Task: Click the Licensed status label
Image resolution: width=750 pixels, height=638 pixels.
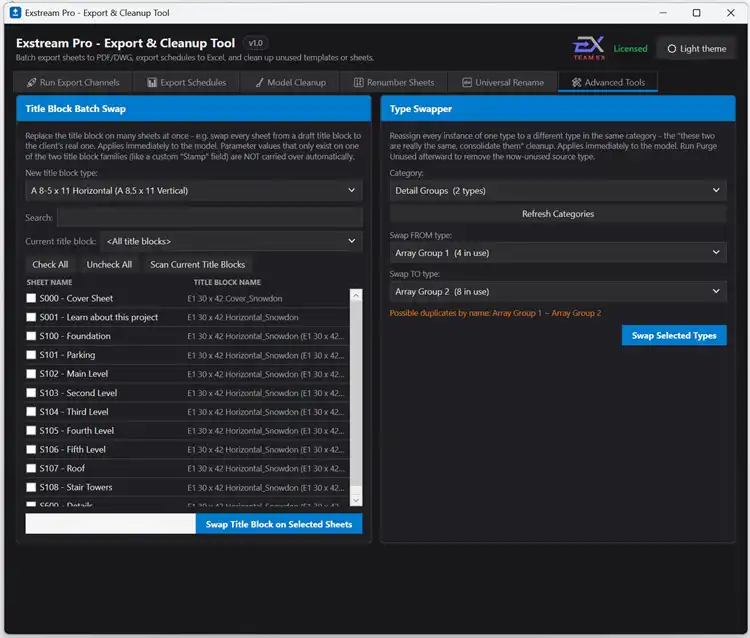Action: 630,49
